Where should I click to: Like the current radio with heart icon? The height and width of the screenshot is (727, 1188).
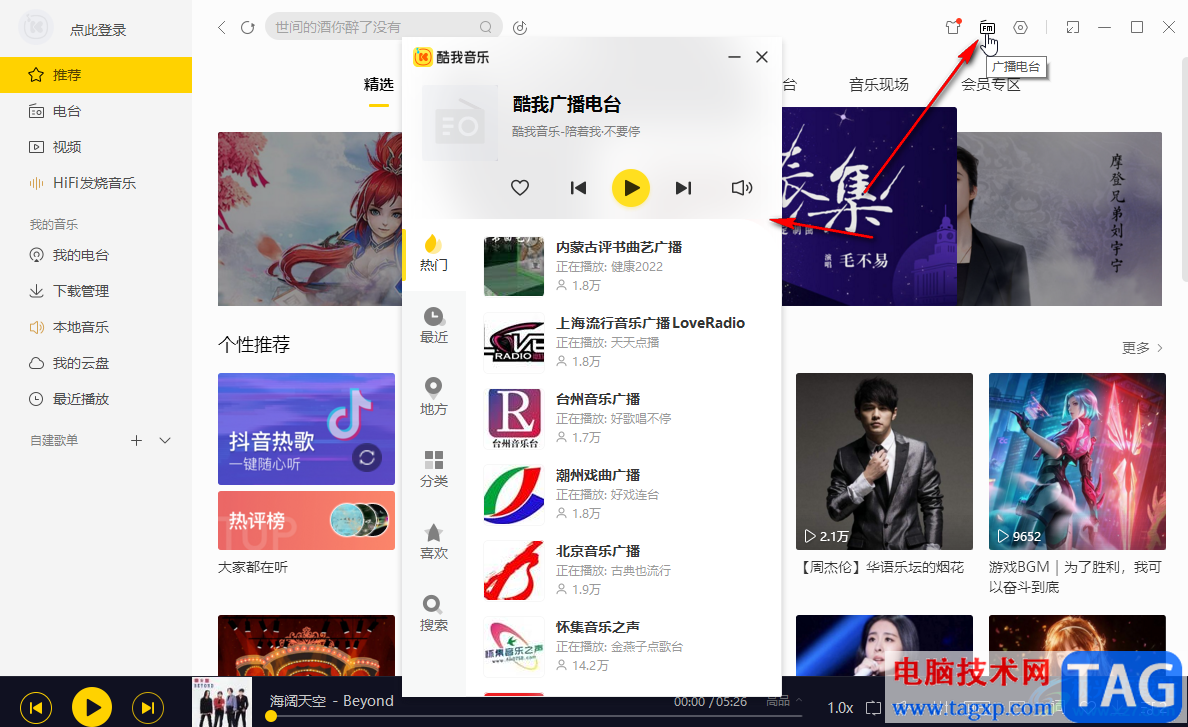(x=520, y=187)
